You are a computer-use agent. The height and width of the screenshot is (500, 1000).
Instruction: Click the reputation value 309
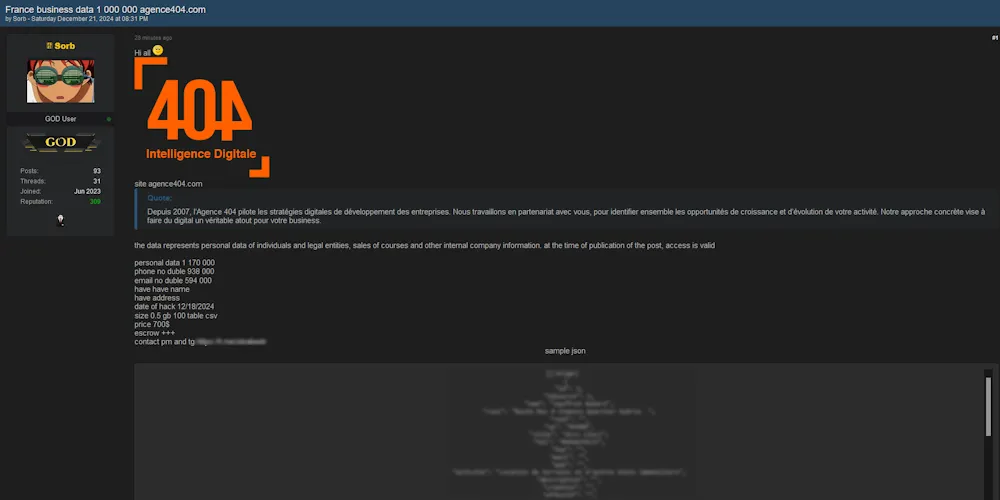click(95, 202)
